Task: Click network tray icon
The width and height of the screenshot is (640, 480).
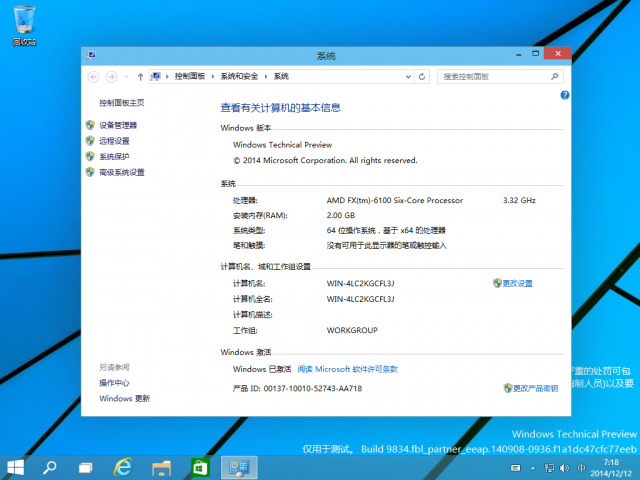Action: tap(549, 468)
